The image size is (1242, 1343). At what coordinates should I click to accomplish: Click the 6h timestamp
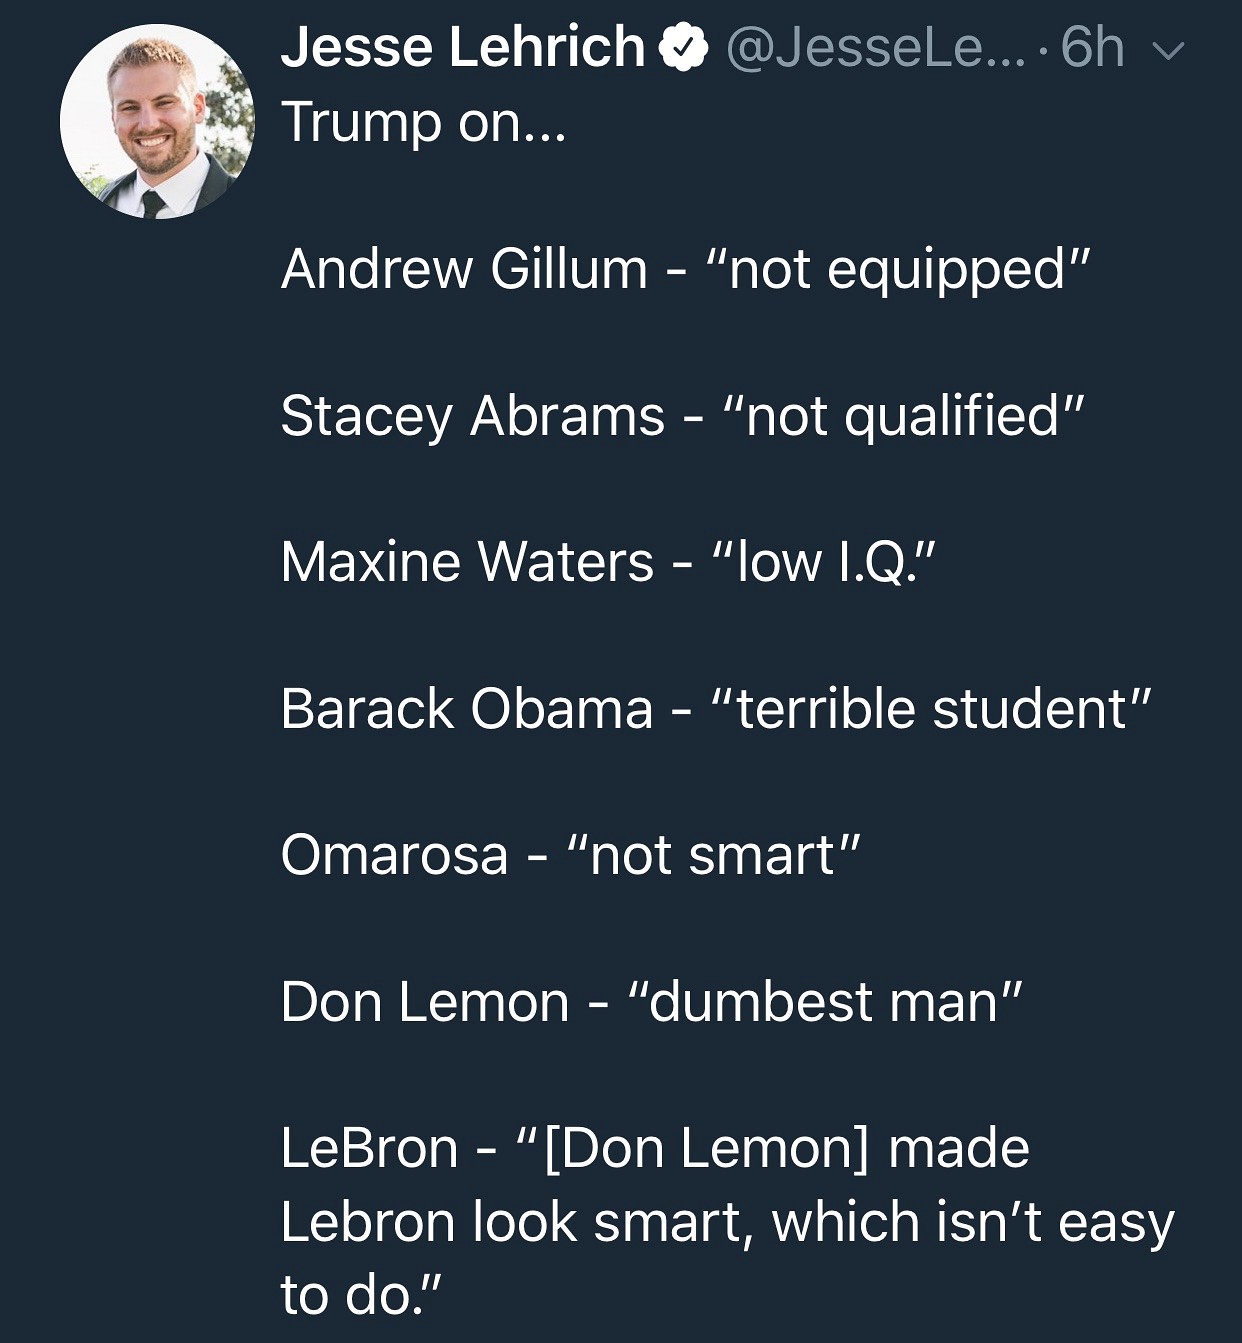tap(1092, 48)
